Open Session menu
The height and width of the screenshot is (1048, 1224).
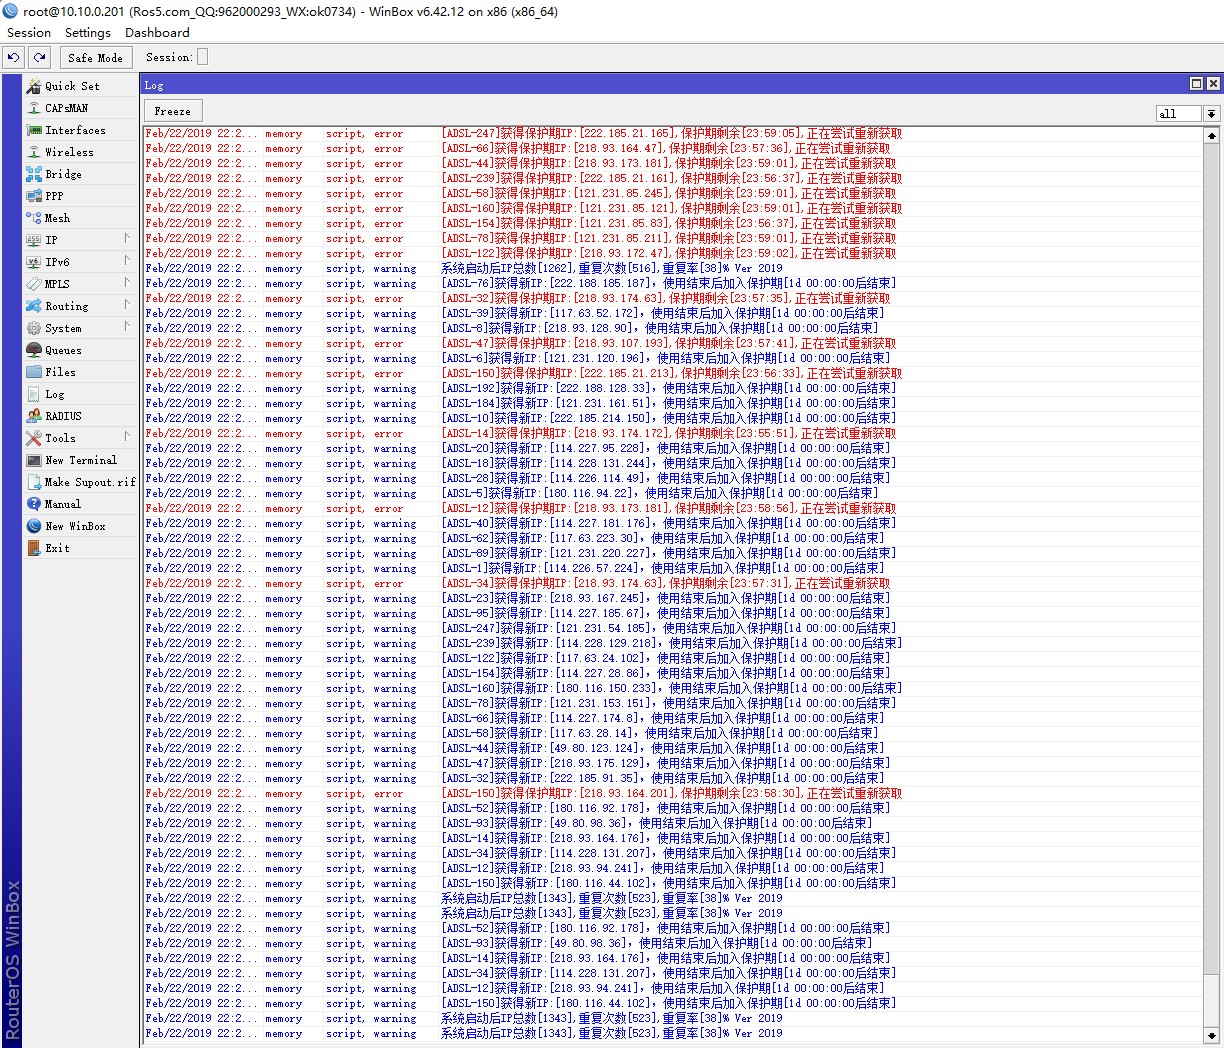[29, 32]
